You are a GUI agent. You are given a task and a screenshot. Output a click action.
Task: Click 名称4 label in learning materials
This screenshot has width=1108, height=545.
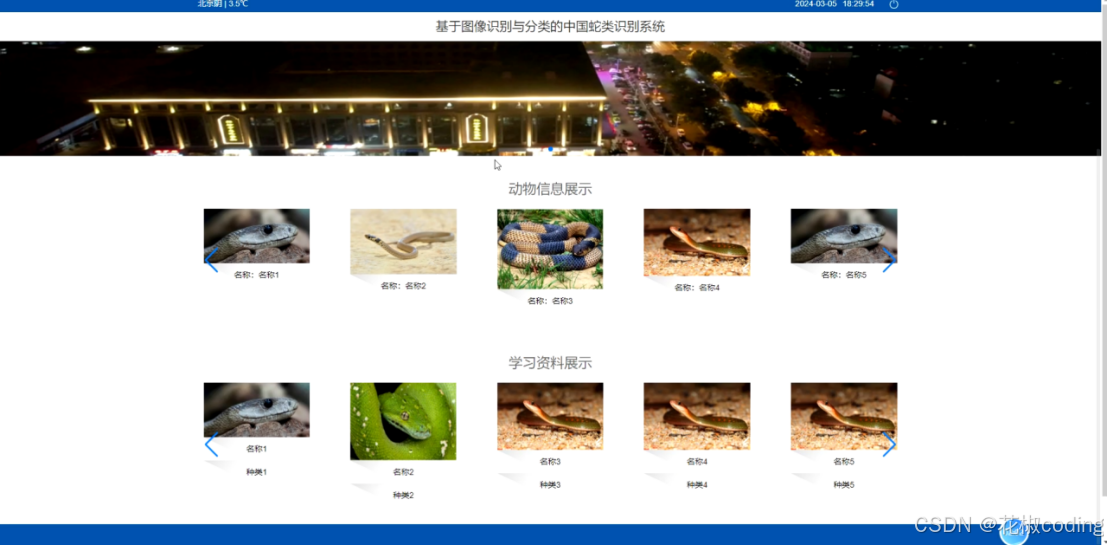pos(697,462)
